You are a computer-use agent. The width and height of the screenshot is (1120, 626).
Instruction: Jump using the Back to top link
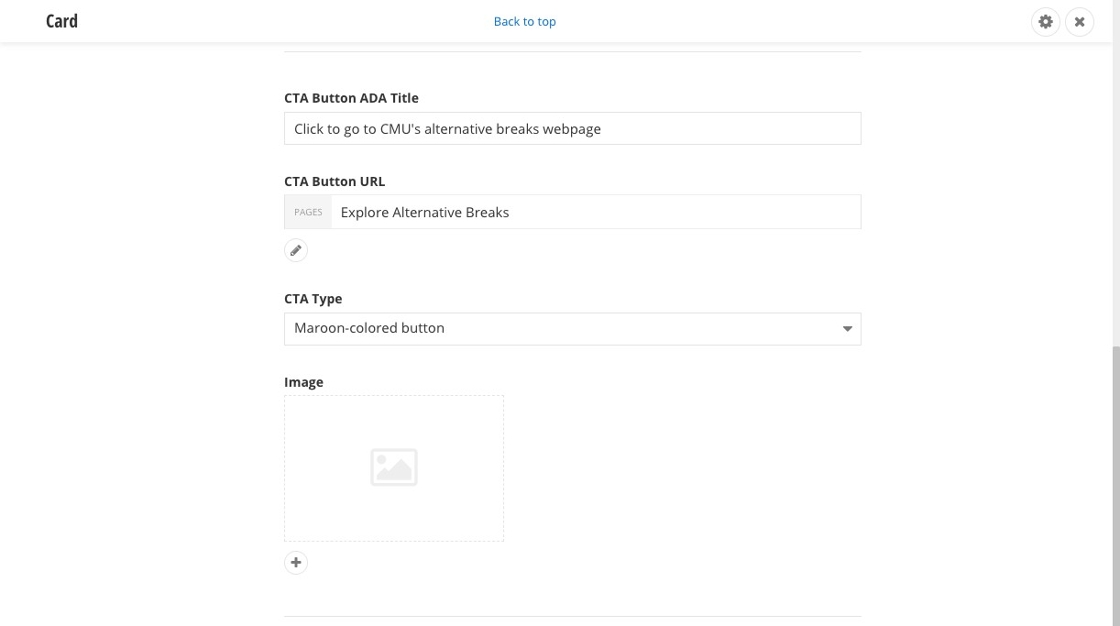[524, 21]
